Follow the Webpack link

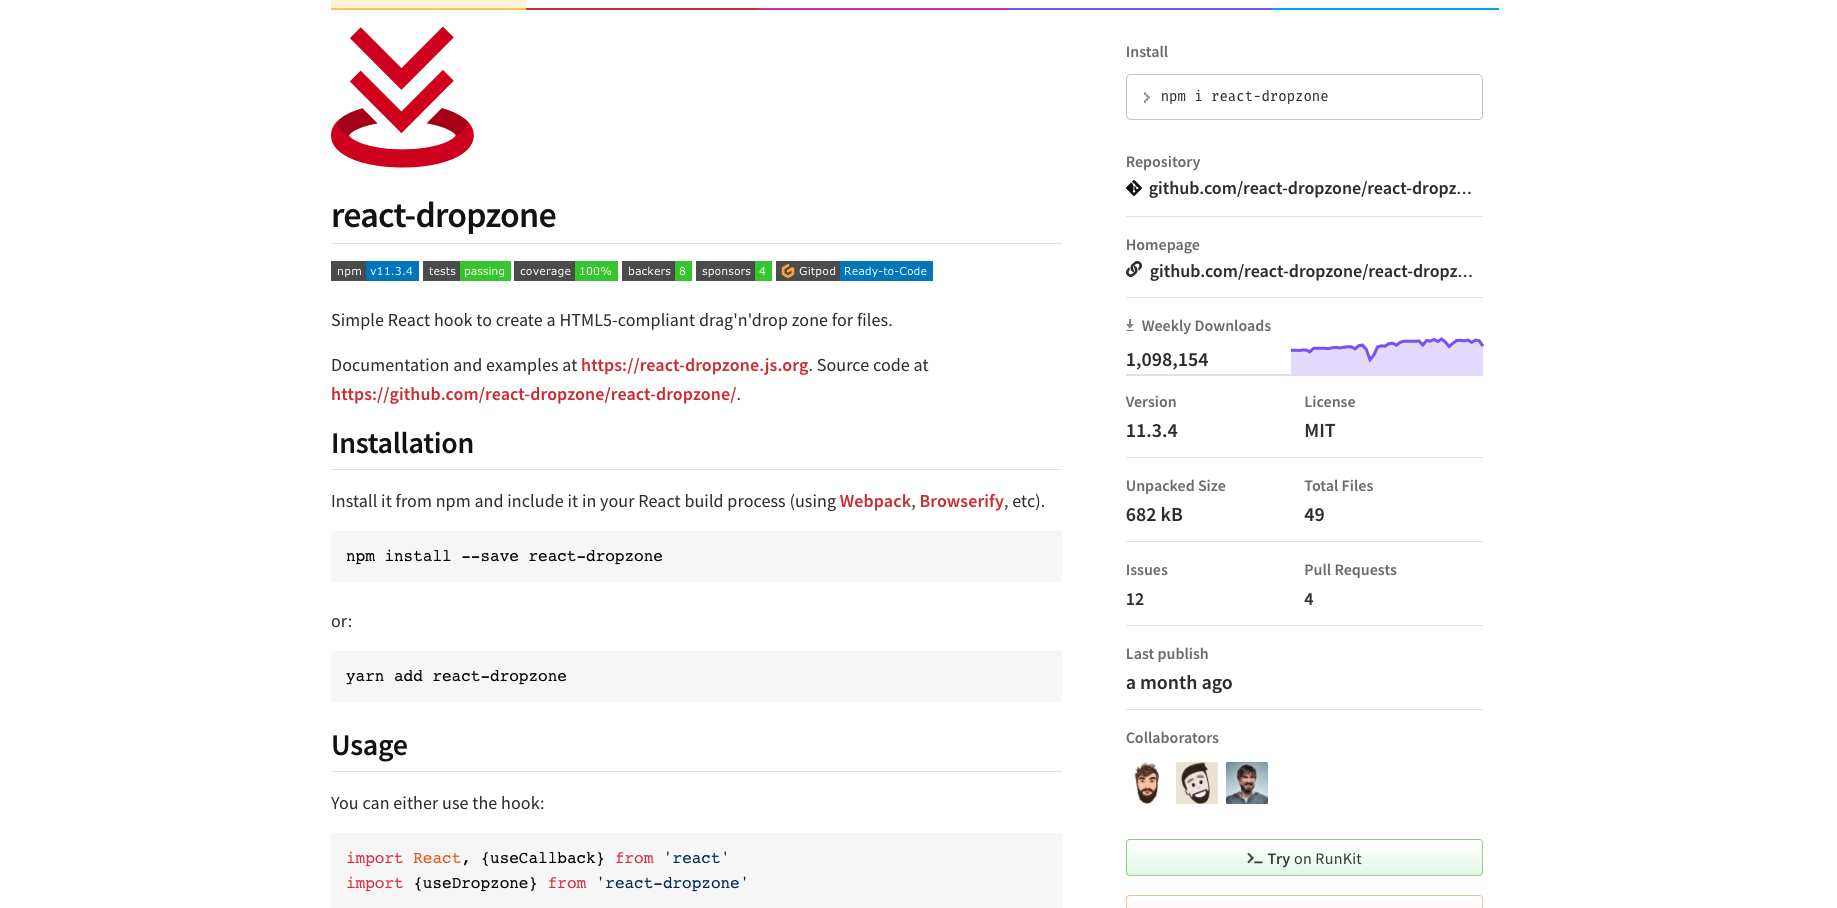point(875,501)
